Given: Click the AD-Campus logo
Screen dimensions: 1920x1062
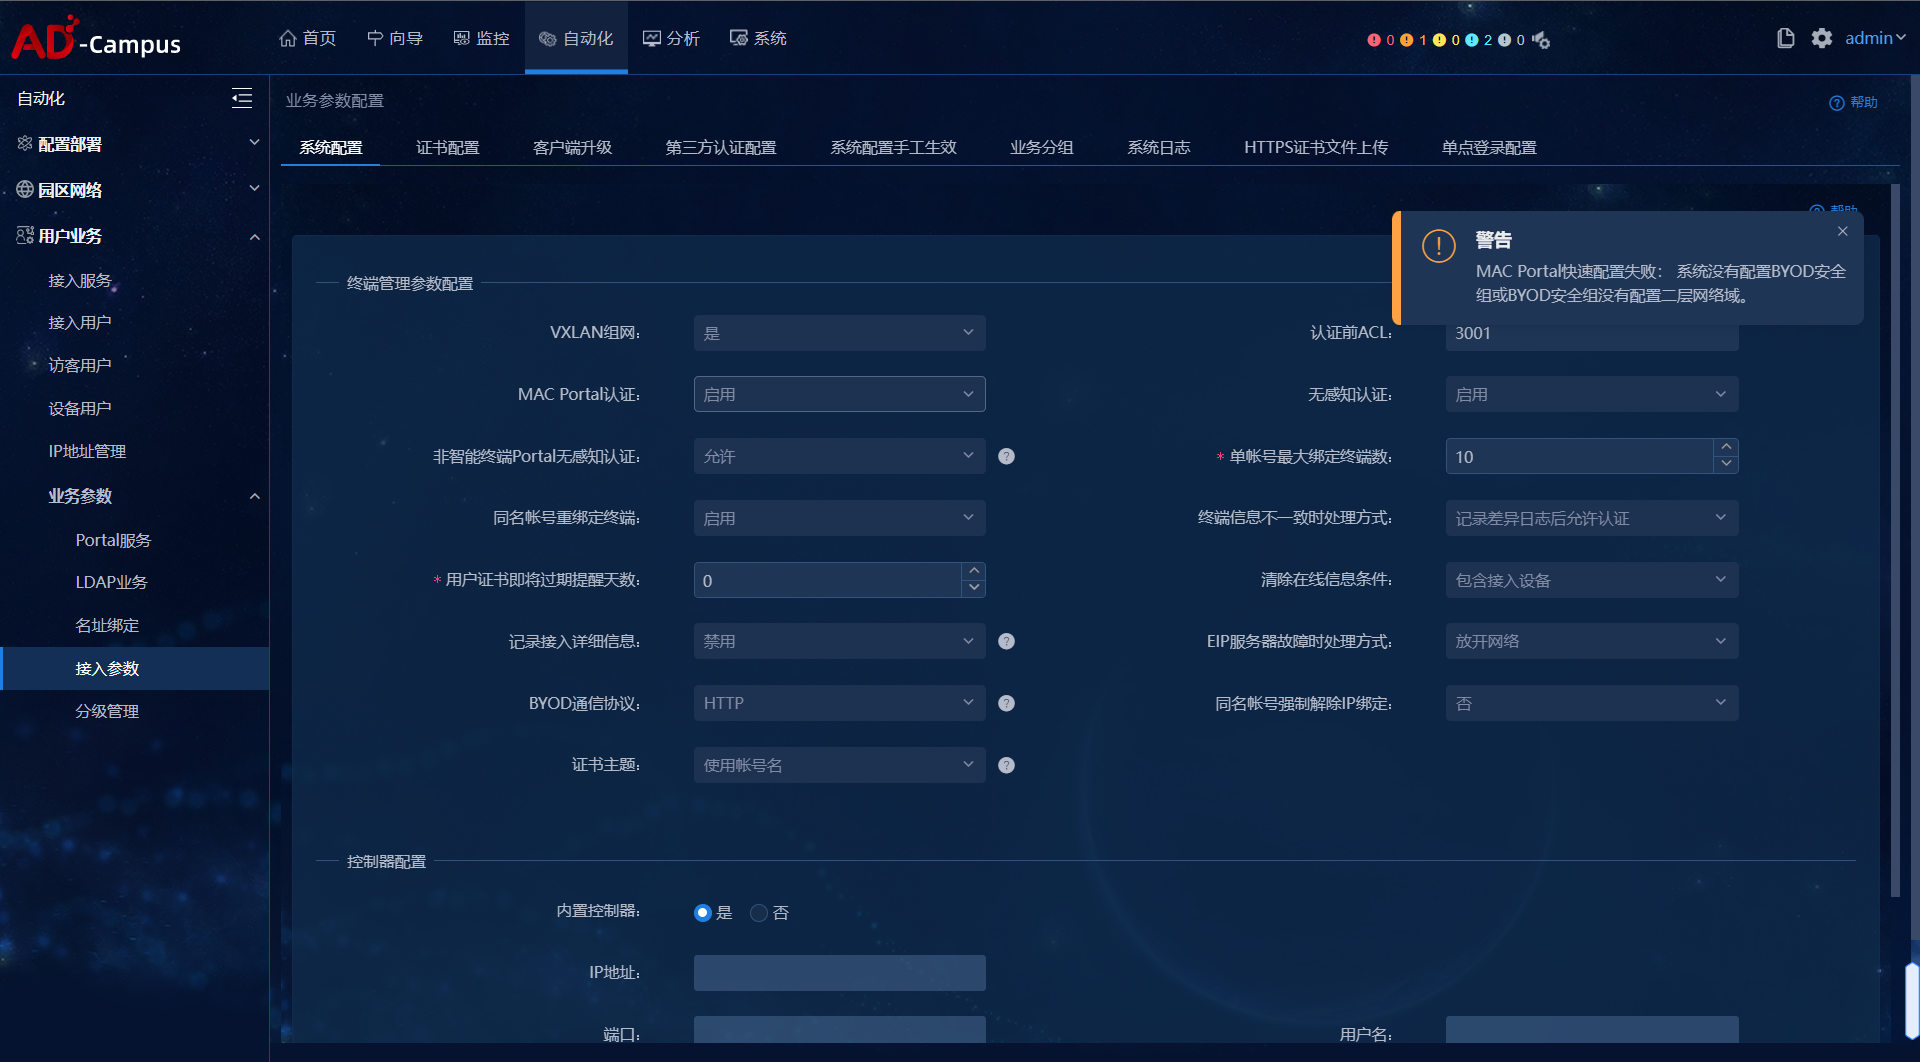Looking at the screenshot, I should (x=96, y=39).
